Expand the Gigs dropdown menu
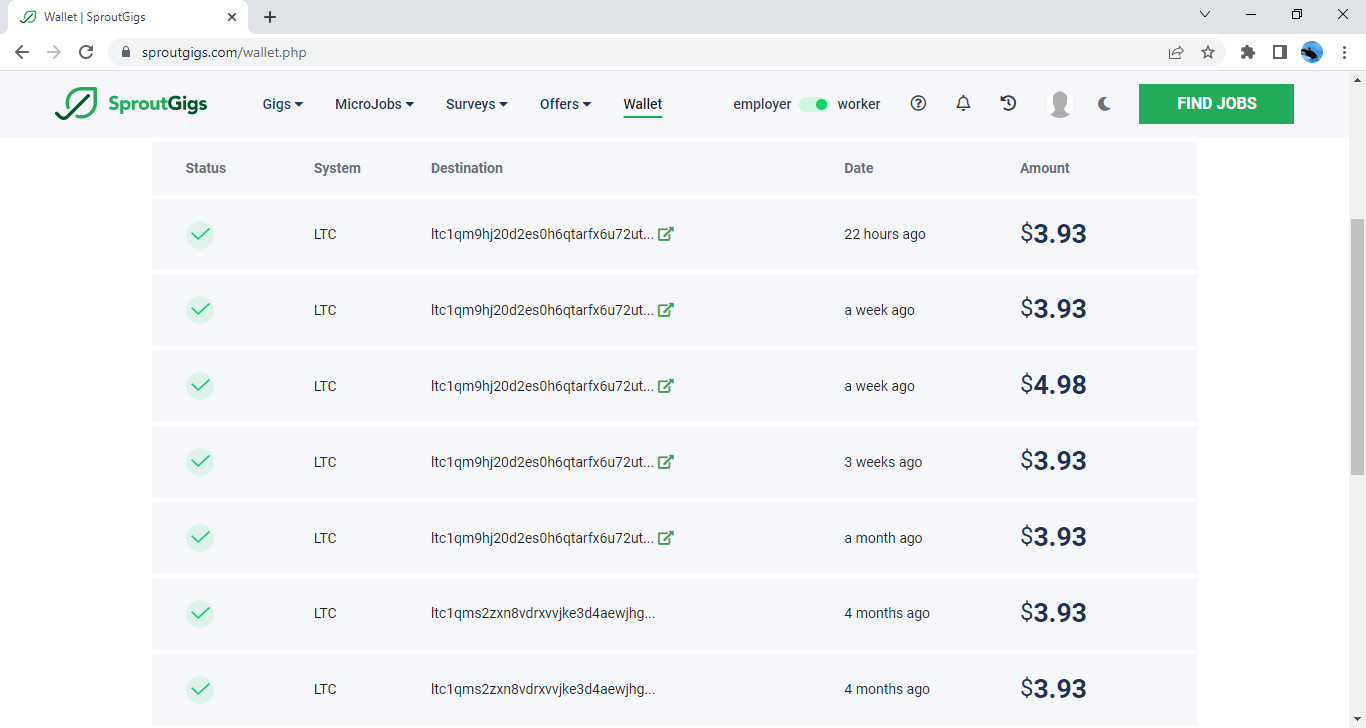Image resolution: width=1366 pixels, height=728 pixels. point(282,104)
